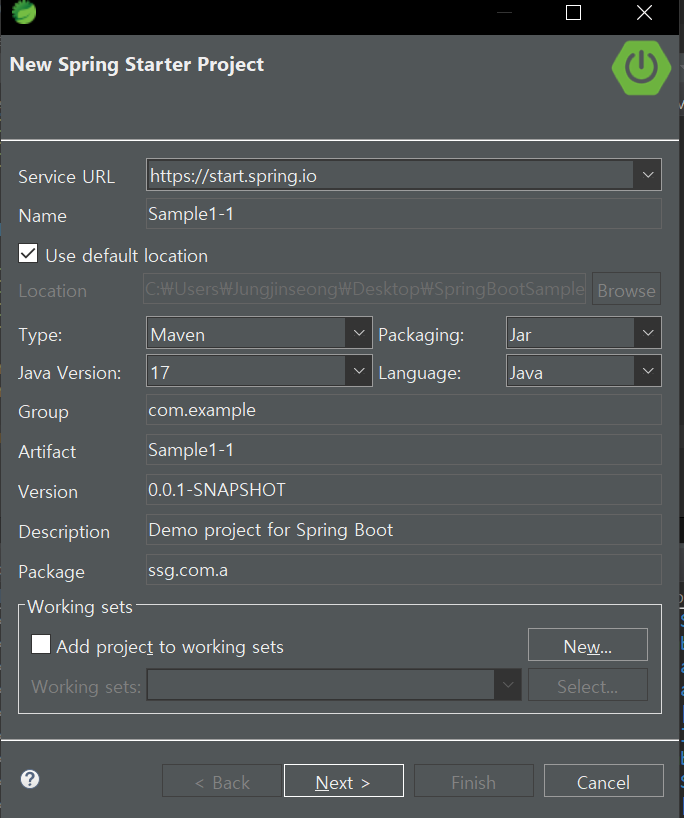This screenshot has width=684, height=818.
Task: Click the Select... working sets button
Action: (588, 685)
